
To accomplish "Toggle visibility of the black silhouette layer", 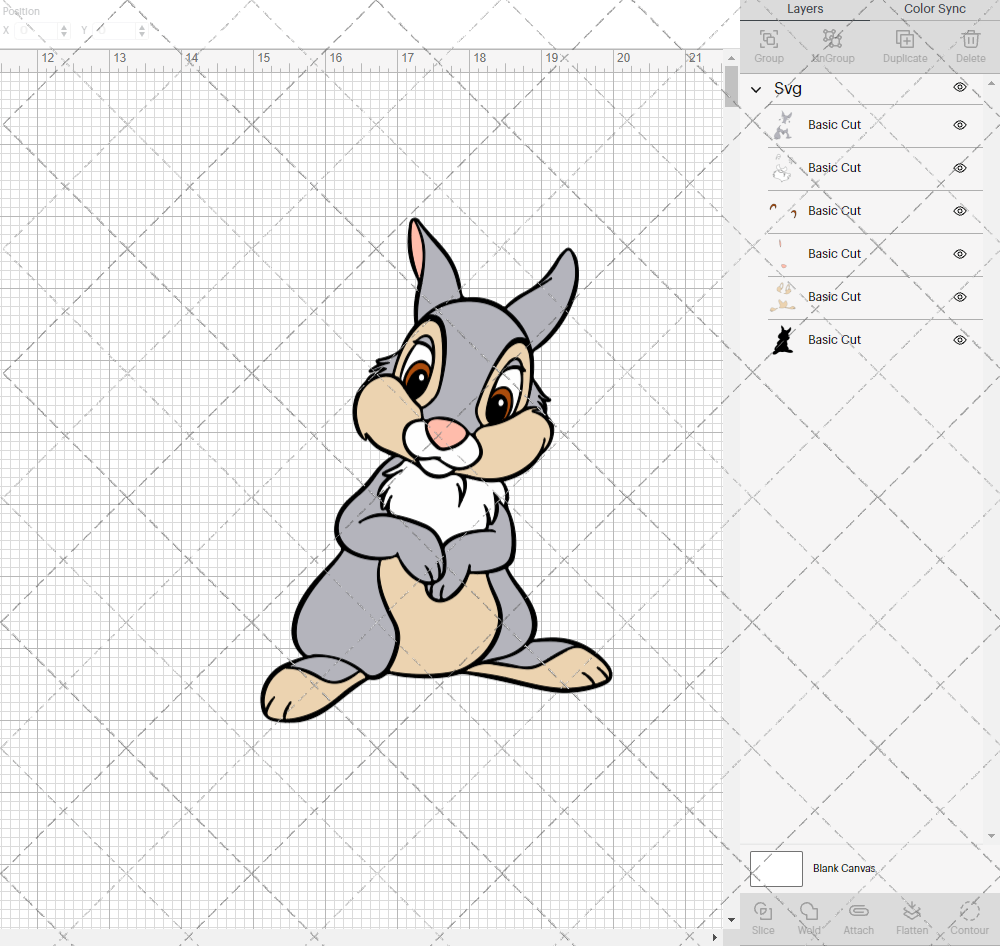I will pos(959,340).
